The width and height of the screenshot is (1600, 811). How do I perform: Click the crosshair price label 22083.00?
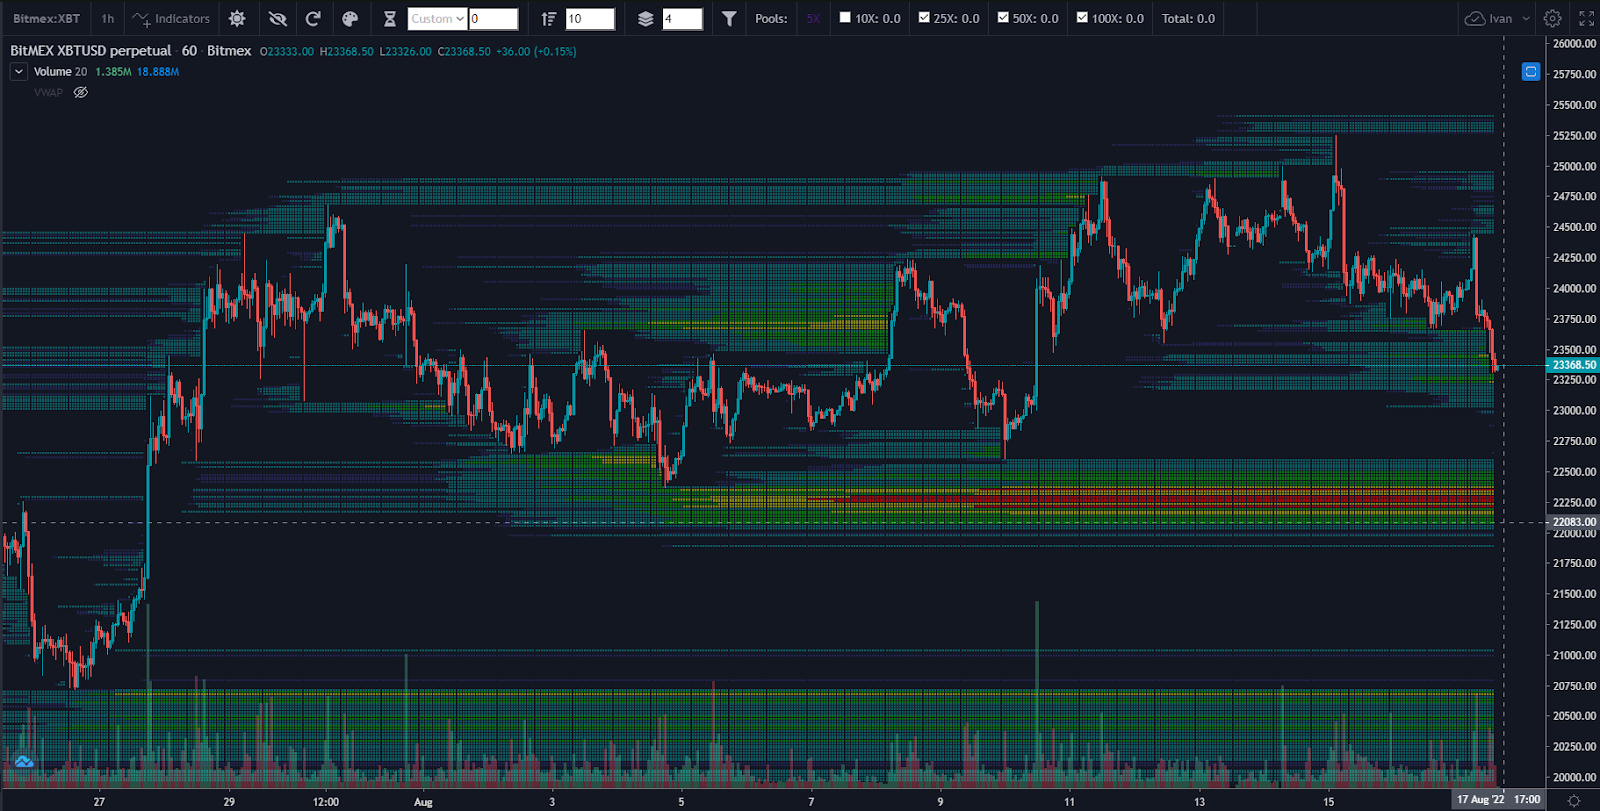1574,522
